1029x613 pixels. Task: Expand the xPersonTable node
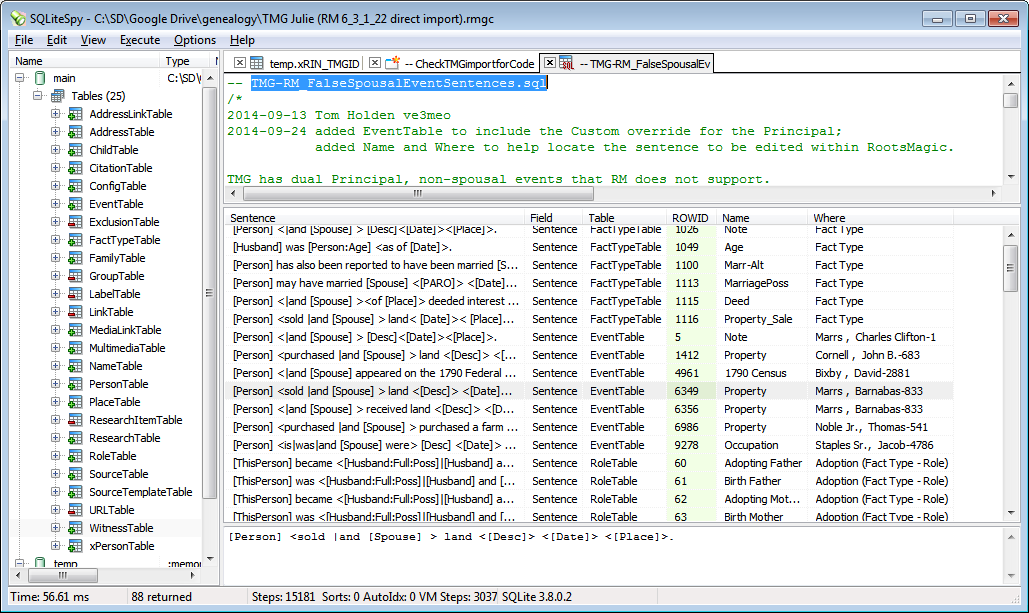click(x=55, y=546)
